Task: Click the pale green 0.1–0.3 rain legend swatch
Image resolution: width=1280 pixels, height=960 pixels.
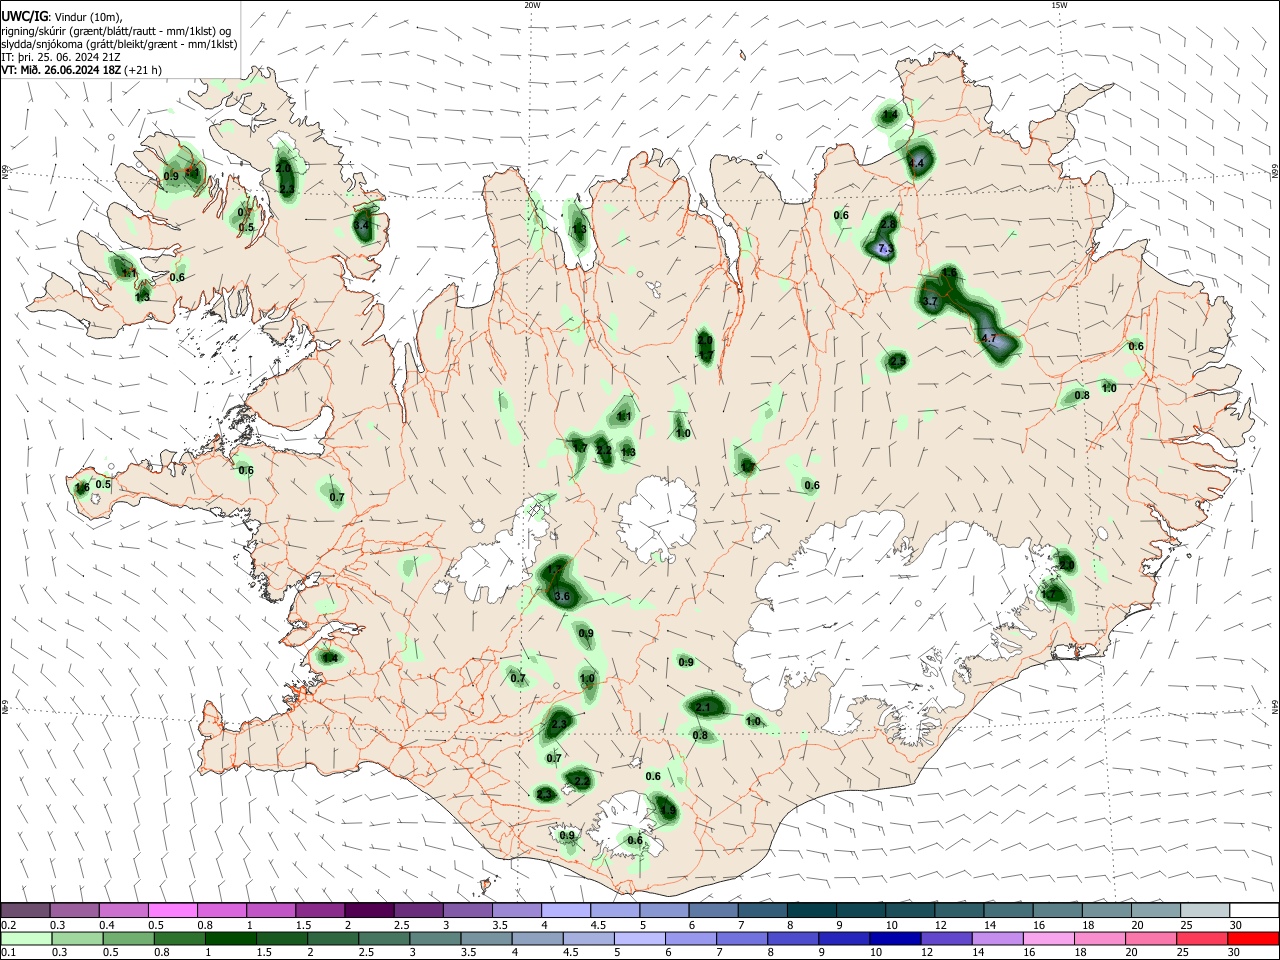Action: (x=25, y=938)
